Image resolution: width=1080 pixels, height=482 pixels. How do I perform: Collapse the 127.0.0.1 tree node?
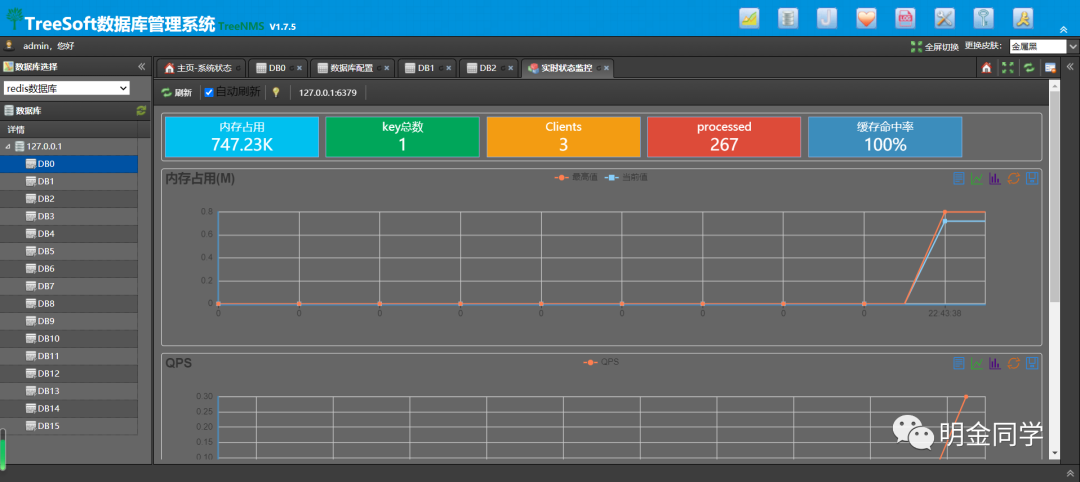8,146
